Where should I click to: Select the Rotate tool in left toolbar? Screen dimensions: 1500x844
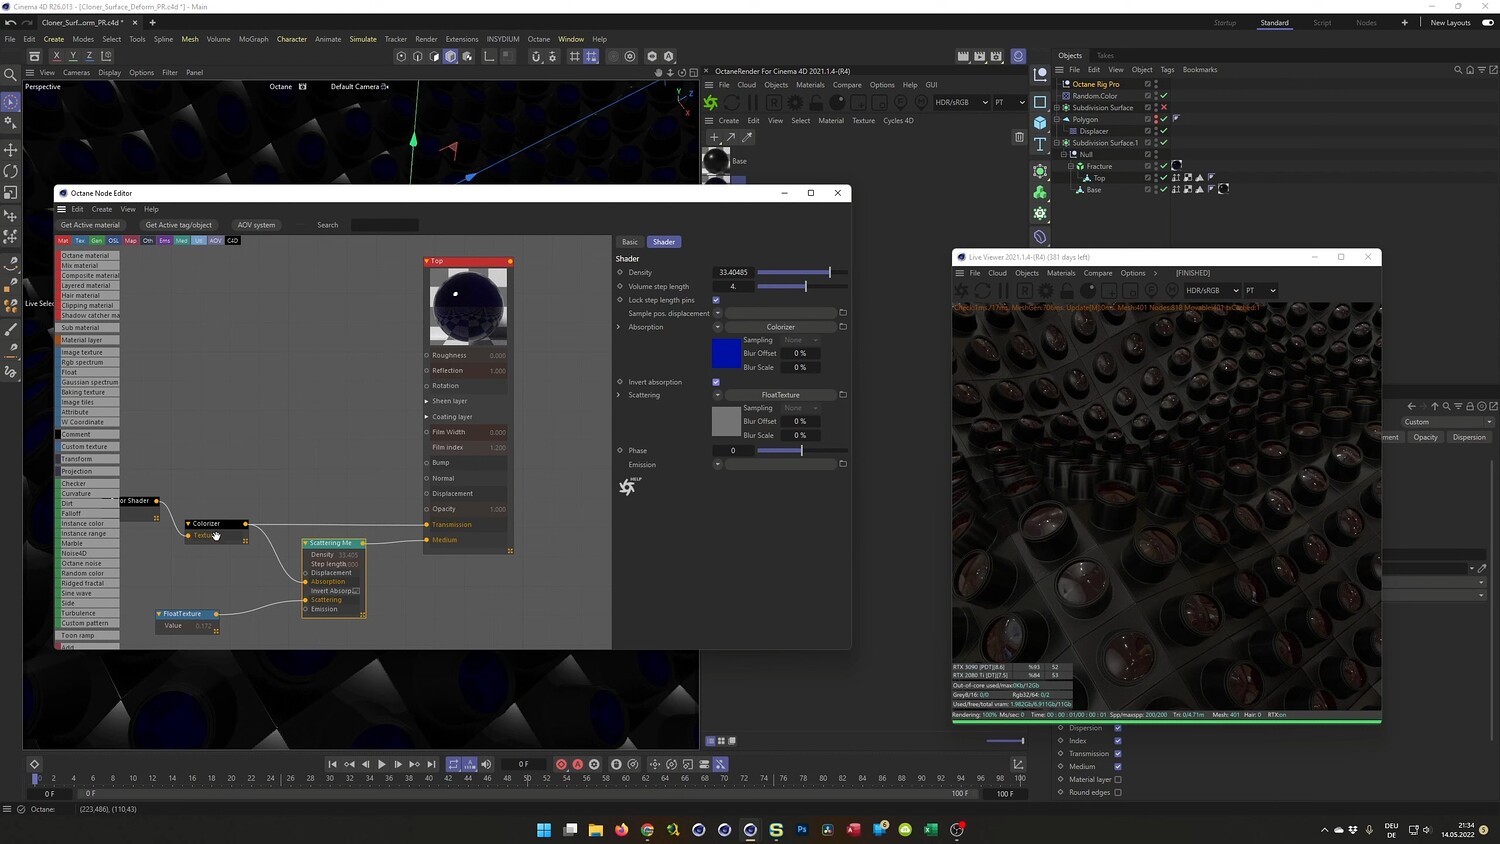click(11, 171)
